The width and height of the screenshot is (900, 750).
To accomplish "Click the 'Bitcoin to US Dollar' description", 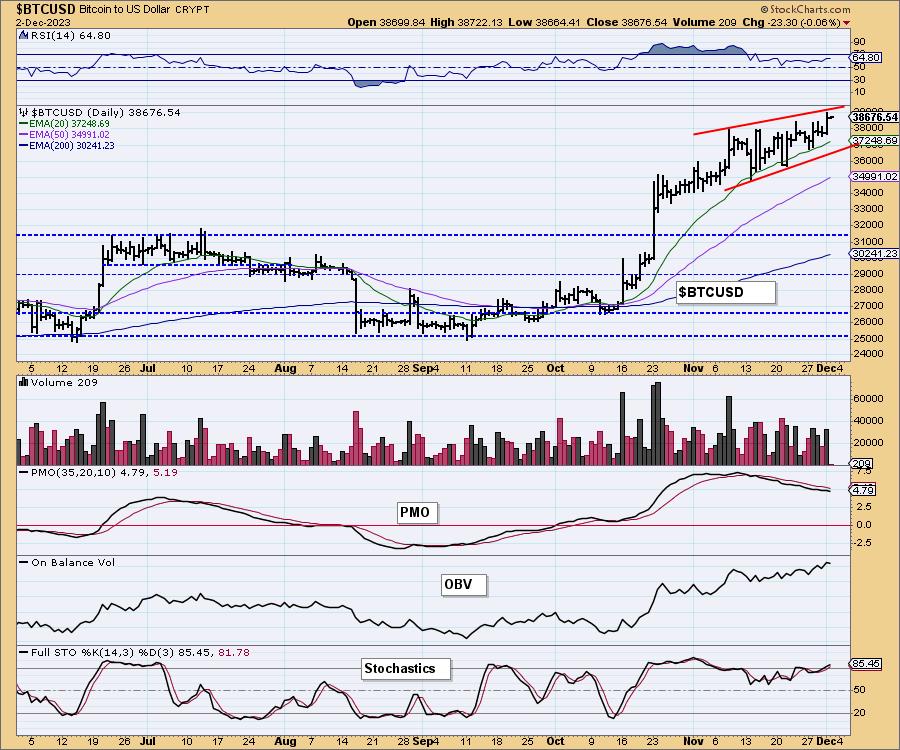I will tap(127, 10).
